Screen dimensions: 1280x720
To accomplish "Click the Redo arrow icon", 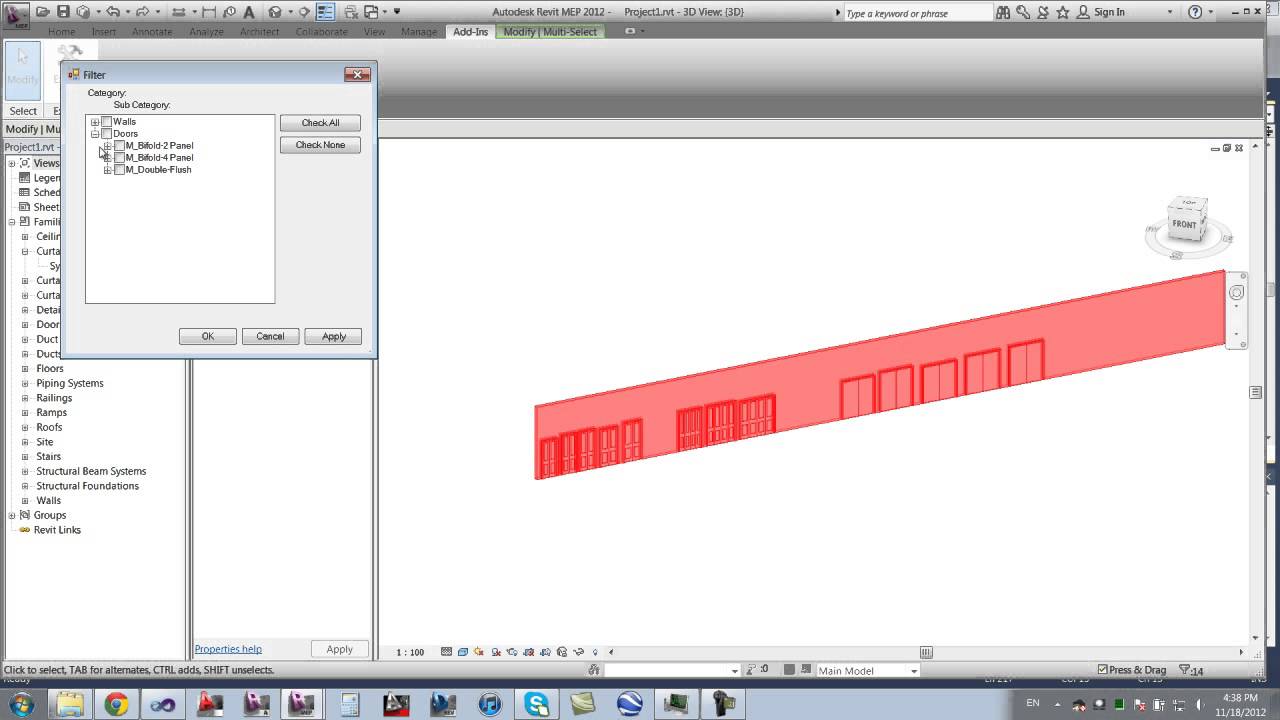I will pyautogui.click(x=140, y=12).
